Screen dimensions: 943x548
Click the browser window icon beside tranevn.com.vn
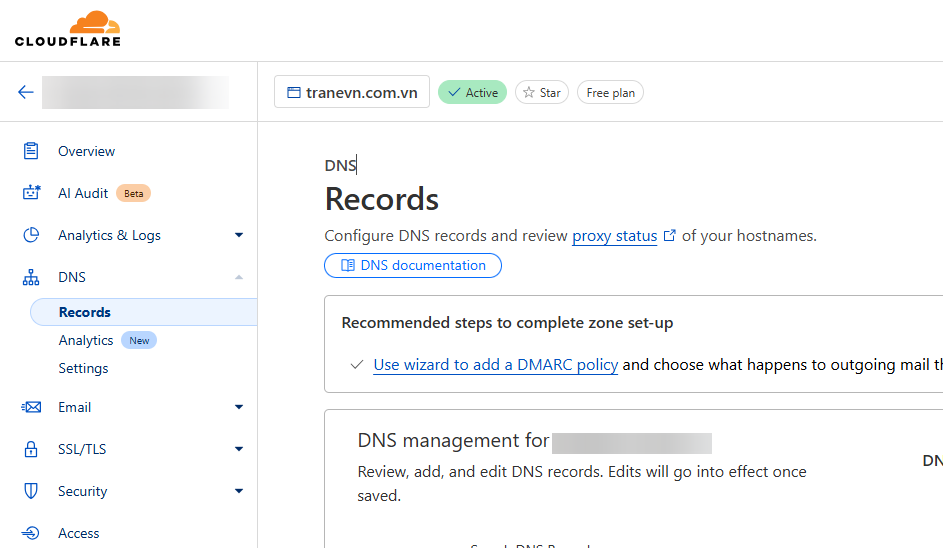[293, 93]
